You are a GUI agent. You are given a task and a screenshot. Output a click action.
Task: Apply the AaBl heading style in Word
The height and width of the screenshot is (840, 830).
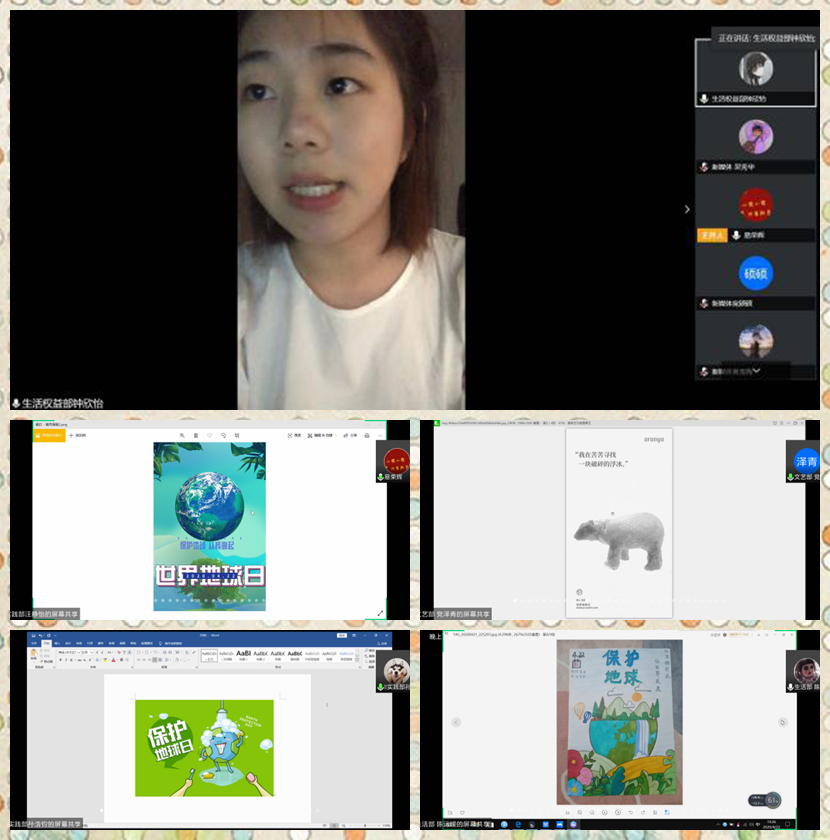pos(243,655)
